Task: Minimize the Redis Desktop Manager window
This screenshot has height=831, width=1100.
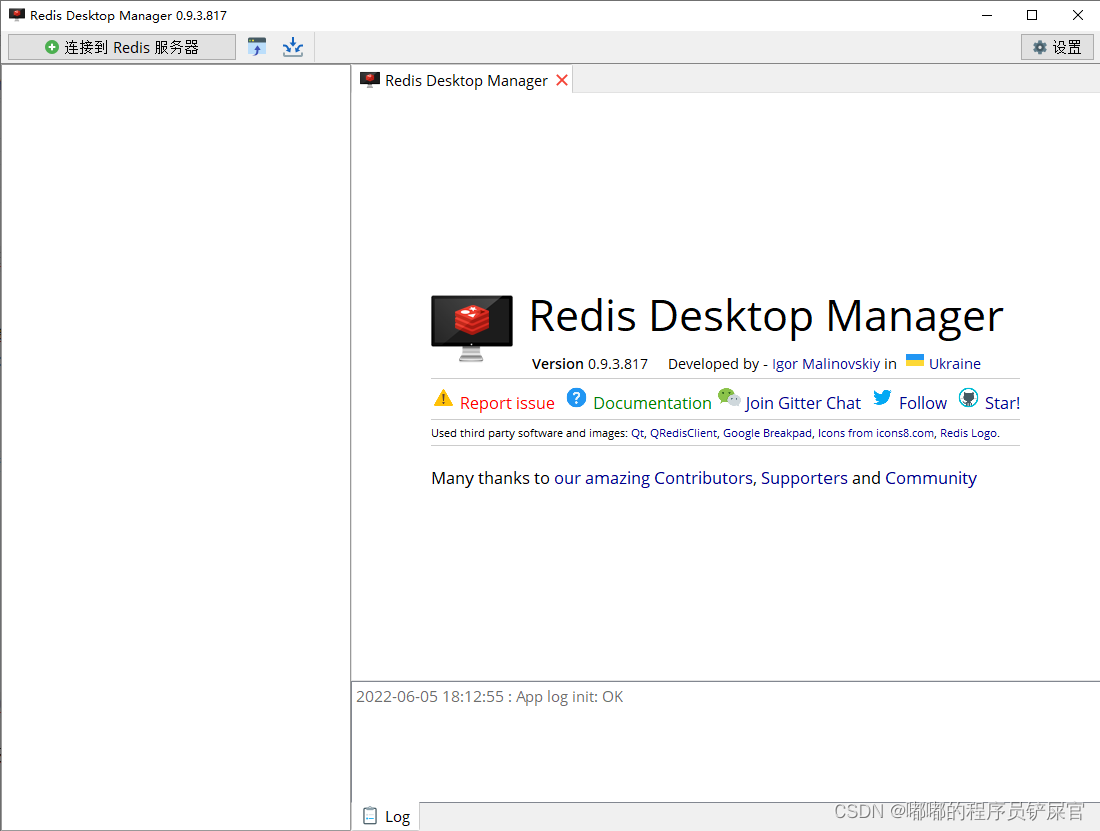Action: point(986,15)
